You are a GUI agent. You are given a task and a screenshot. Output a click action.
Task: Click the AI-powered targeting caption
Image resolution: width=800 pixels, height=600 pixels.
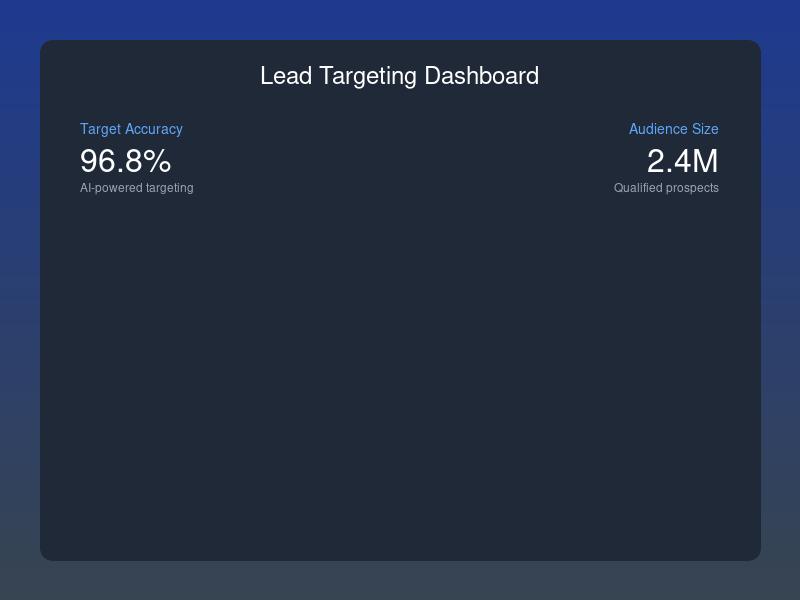click(x=137, y=187)
